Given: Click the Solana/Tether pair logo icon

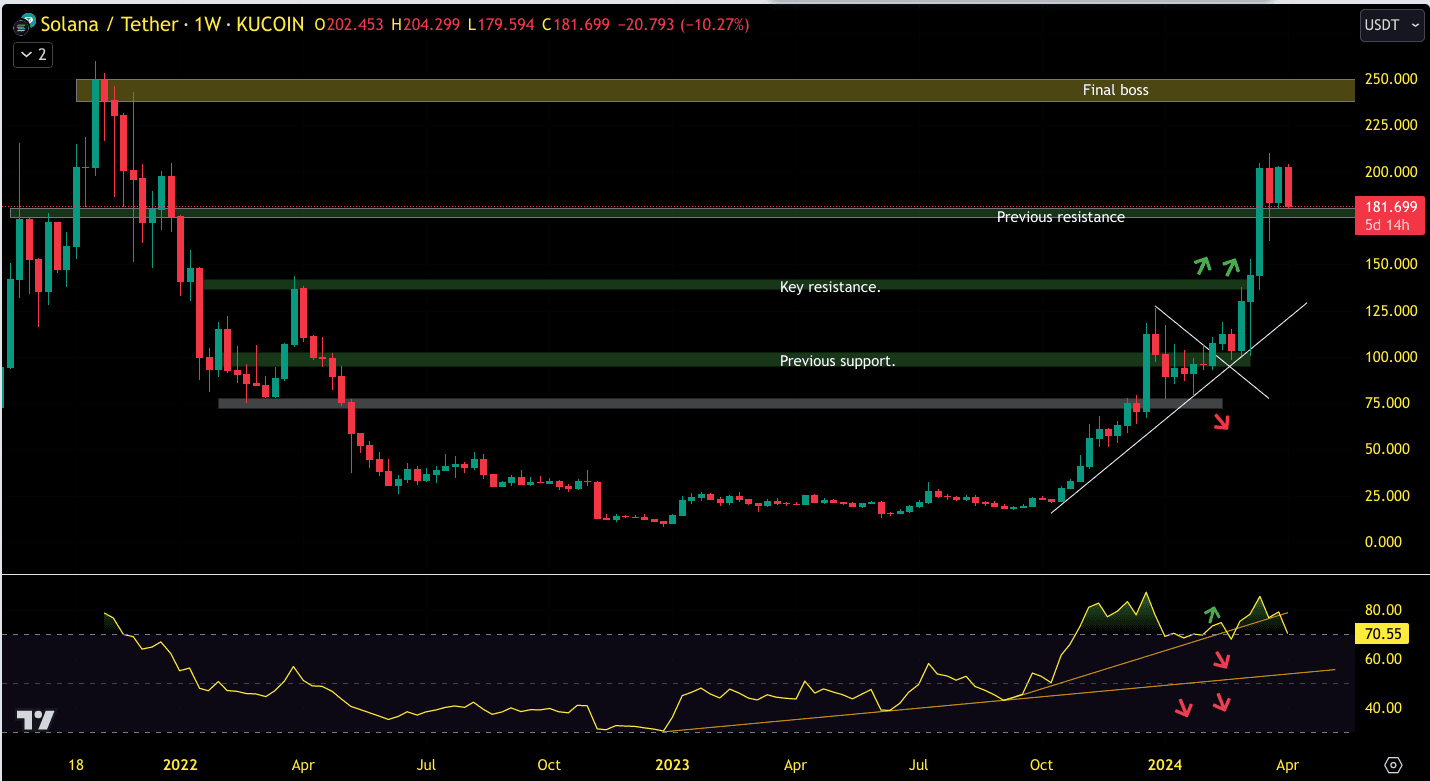Looking at the screenshot, I should click(x=25, y=25).
